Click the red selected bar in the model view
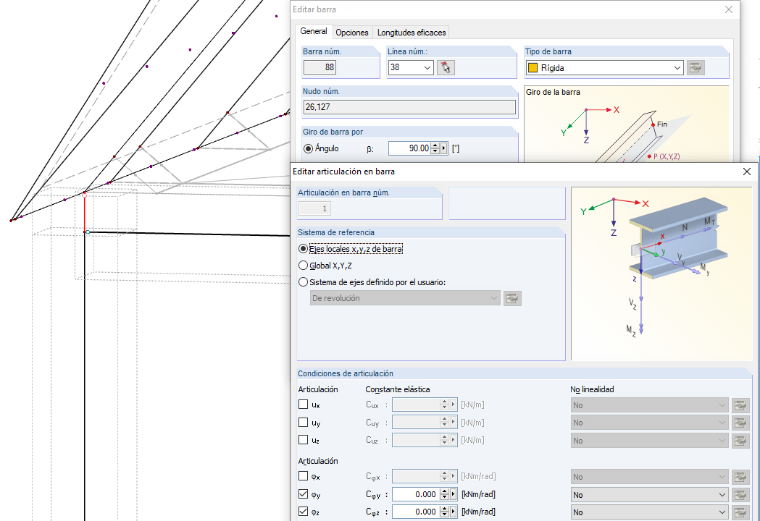Screen dimensions: 760x521 tap(85, 213)
